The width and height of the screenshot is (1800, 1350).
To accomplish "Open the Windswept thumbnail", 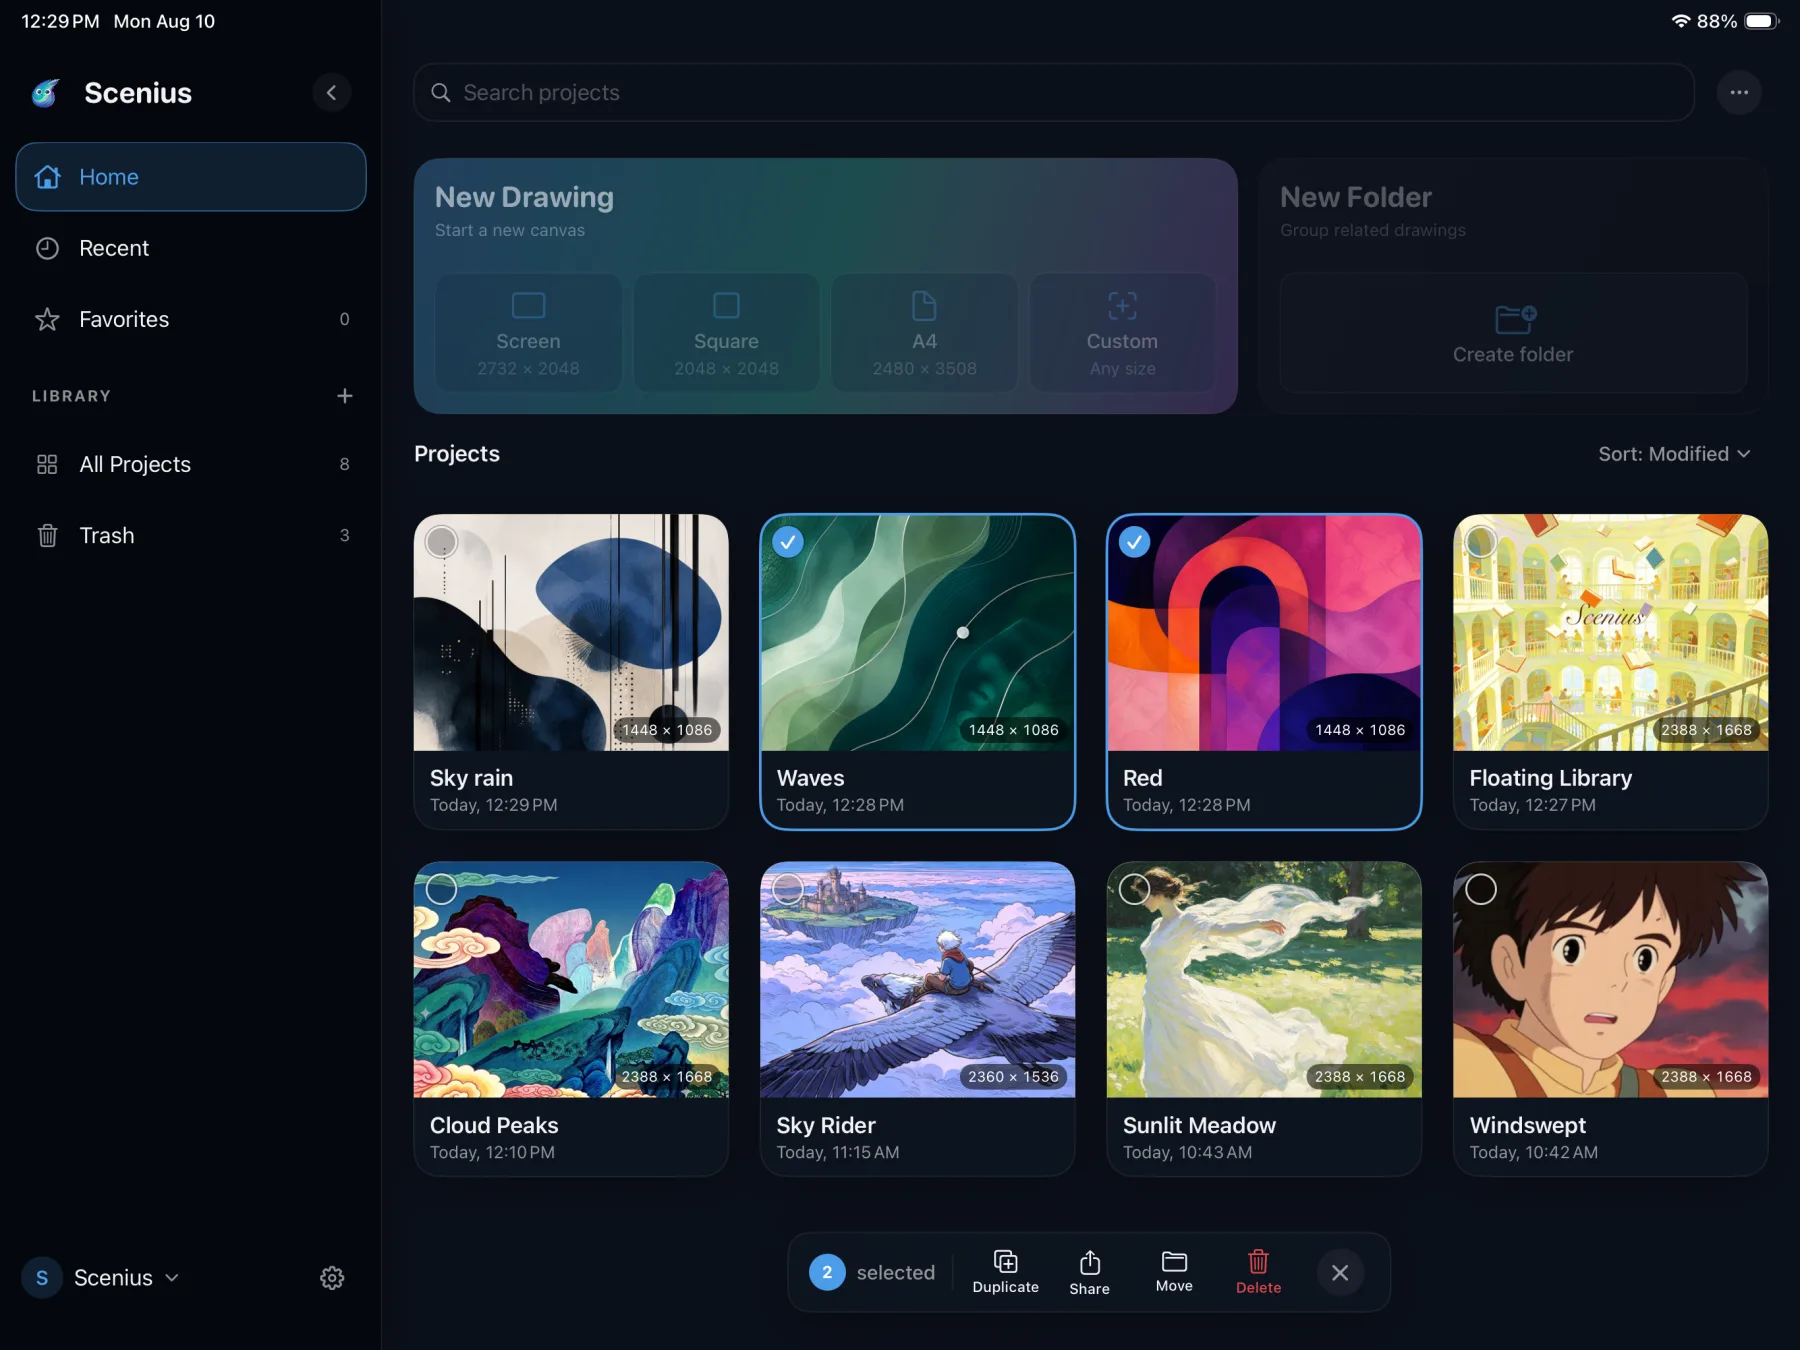I will (x=1611, y=980).
